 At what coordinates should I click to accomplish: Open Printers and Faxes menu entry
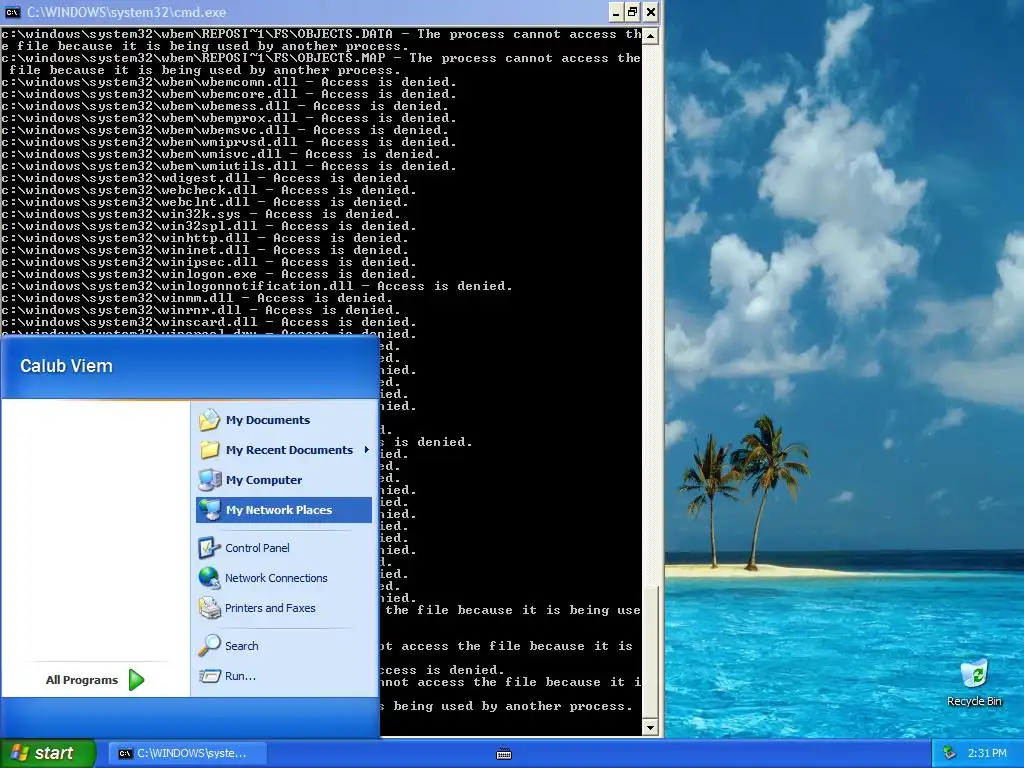(x=283, y=608)
